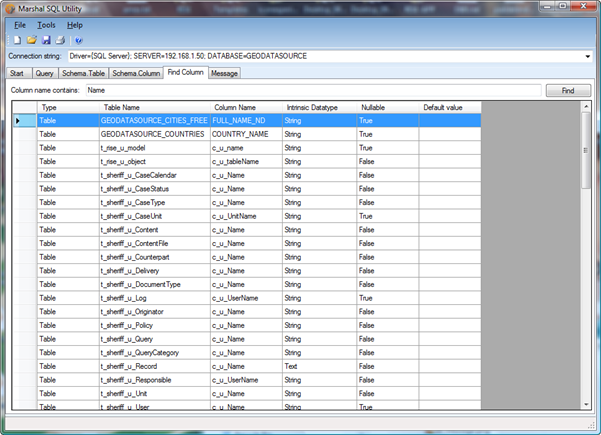The width and height of the screenshot is (601, 435).
Task: Open the Tools menu
Action: pos(46,24)
